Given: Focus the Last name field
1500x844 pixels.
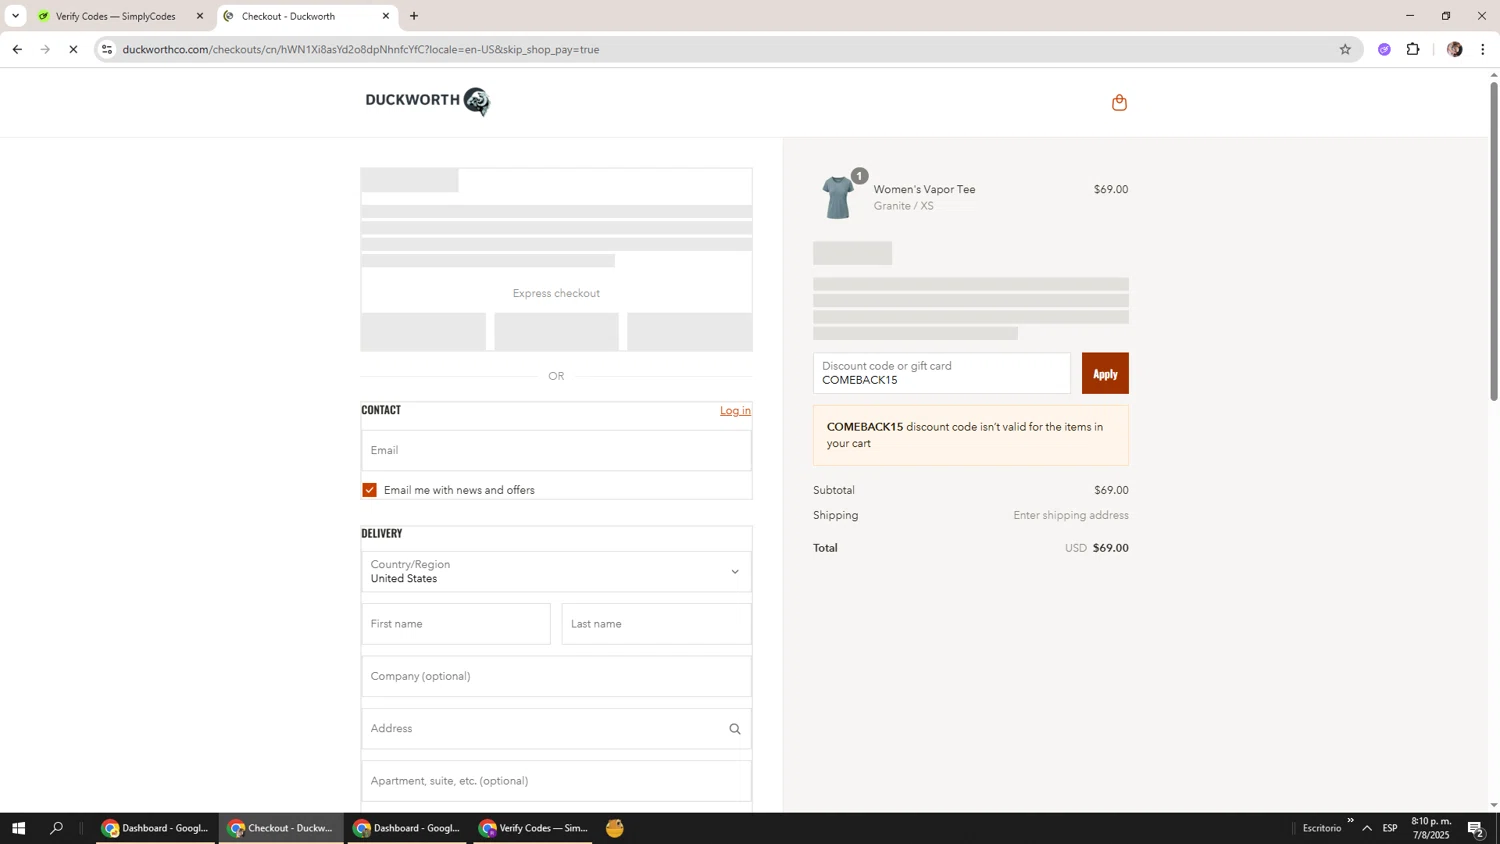Looking at the screenshot, I should click(x=656, y=624).
